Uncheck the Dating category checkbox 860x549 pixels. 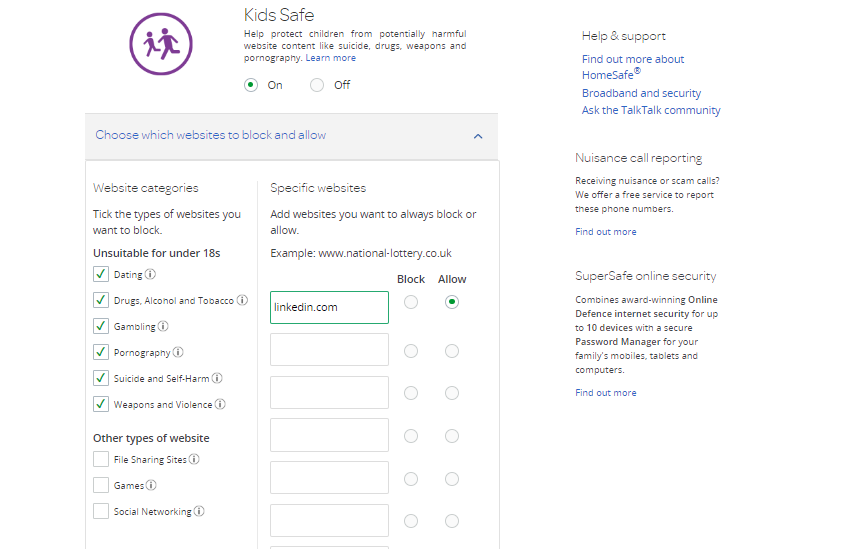point(101,274)
